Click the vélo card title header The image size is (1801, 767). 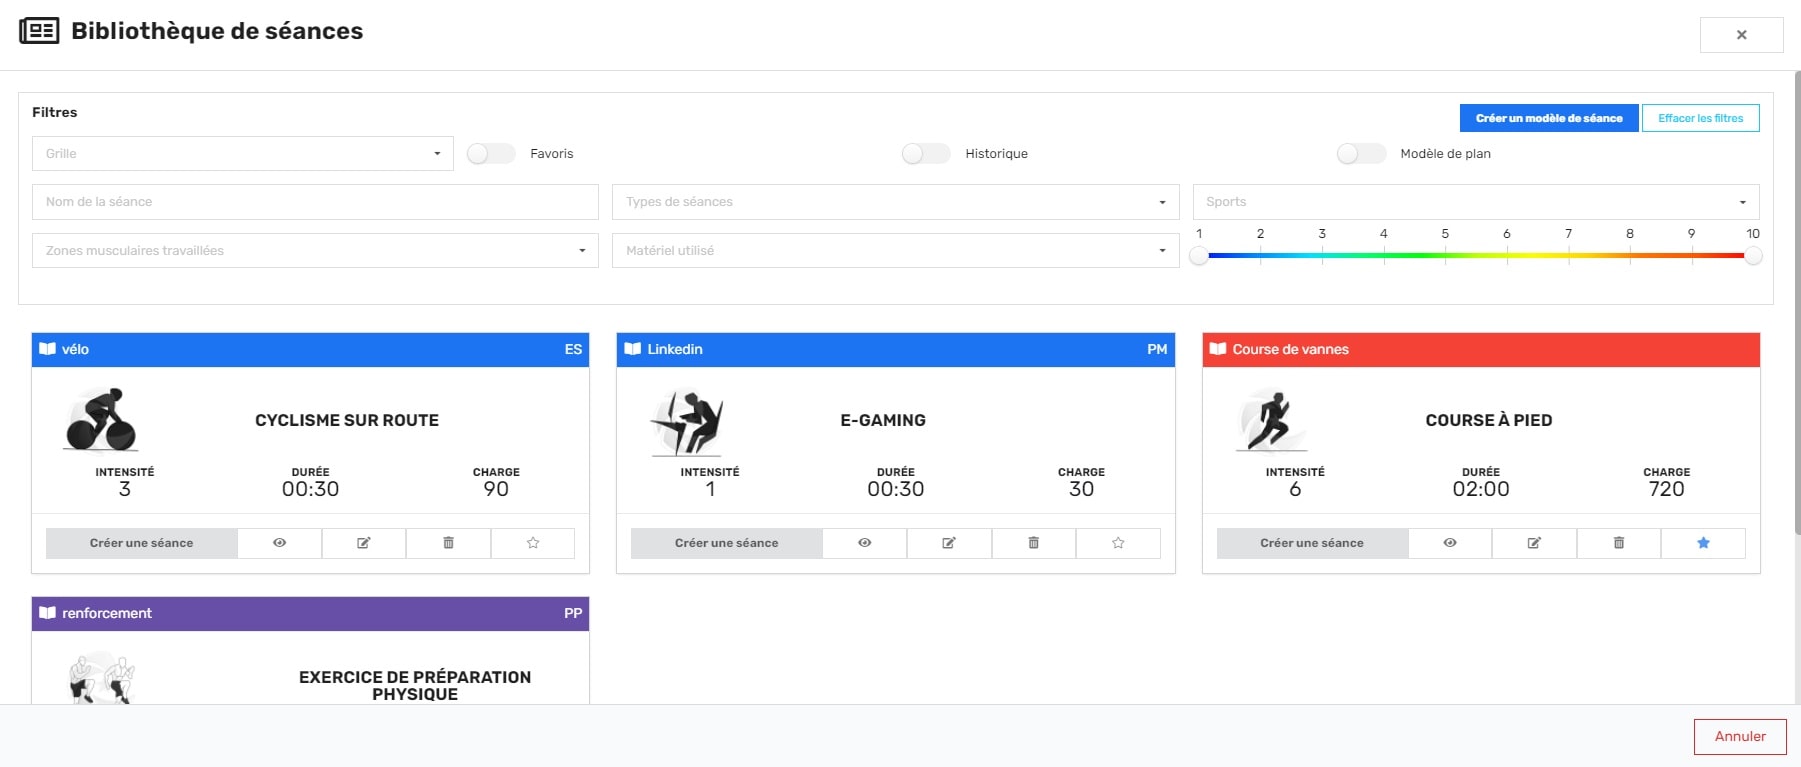[x=310, y=350]
